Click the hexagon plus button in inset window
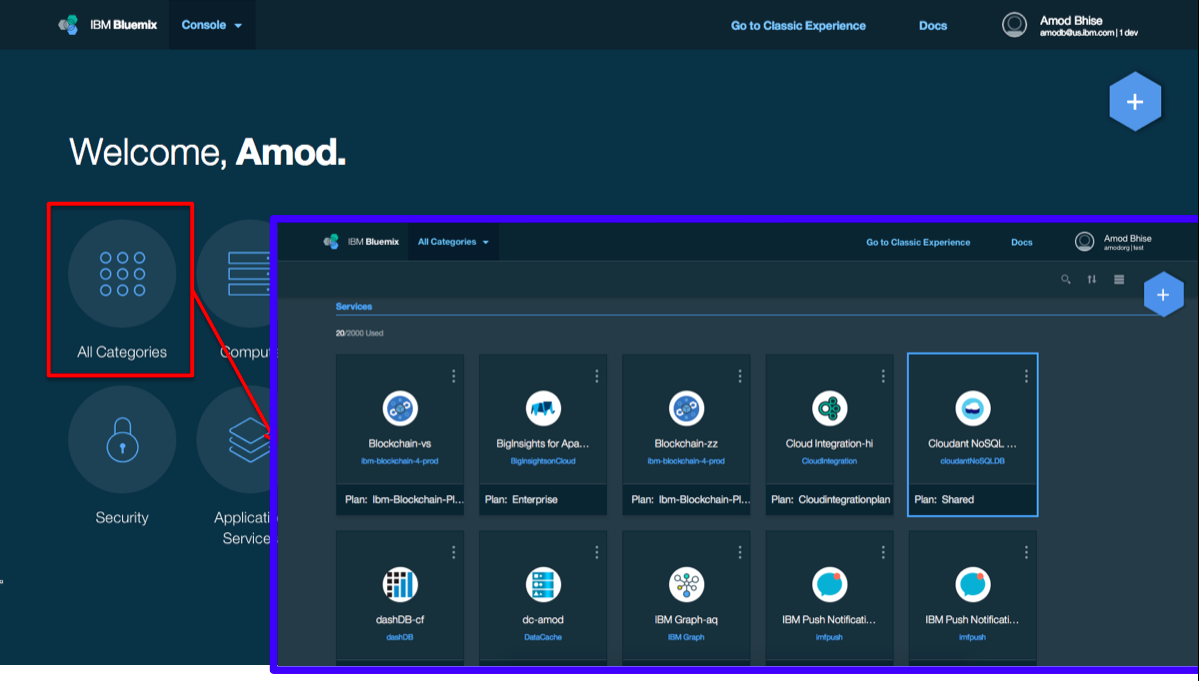The height and width of the screenshot is (681, 1199). 1163,294
